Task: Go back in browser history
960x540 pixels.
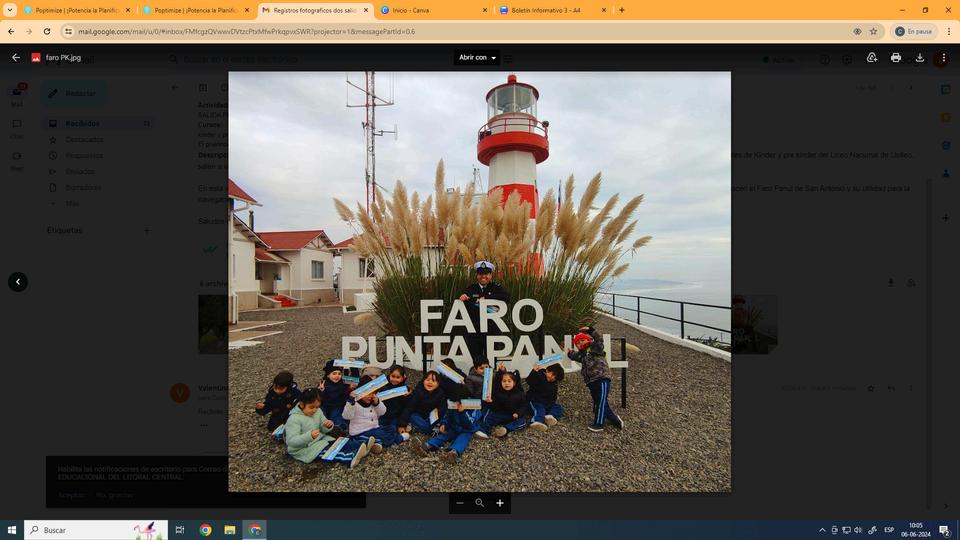Action: 11,31
